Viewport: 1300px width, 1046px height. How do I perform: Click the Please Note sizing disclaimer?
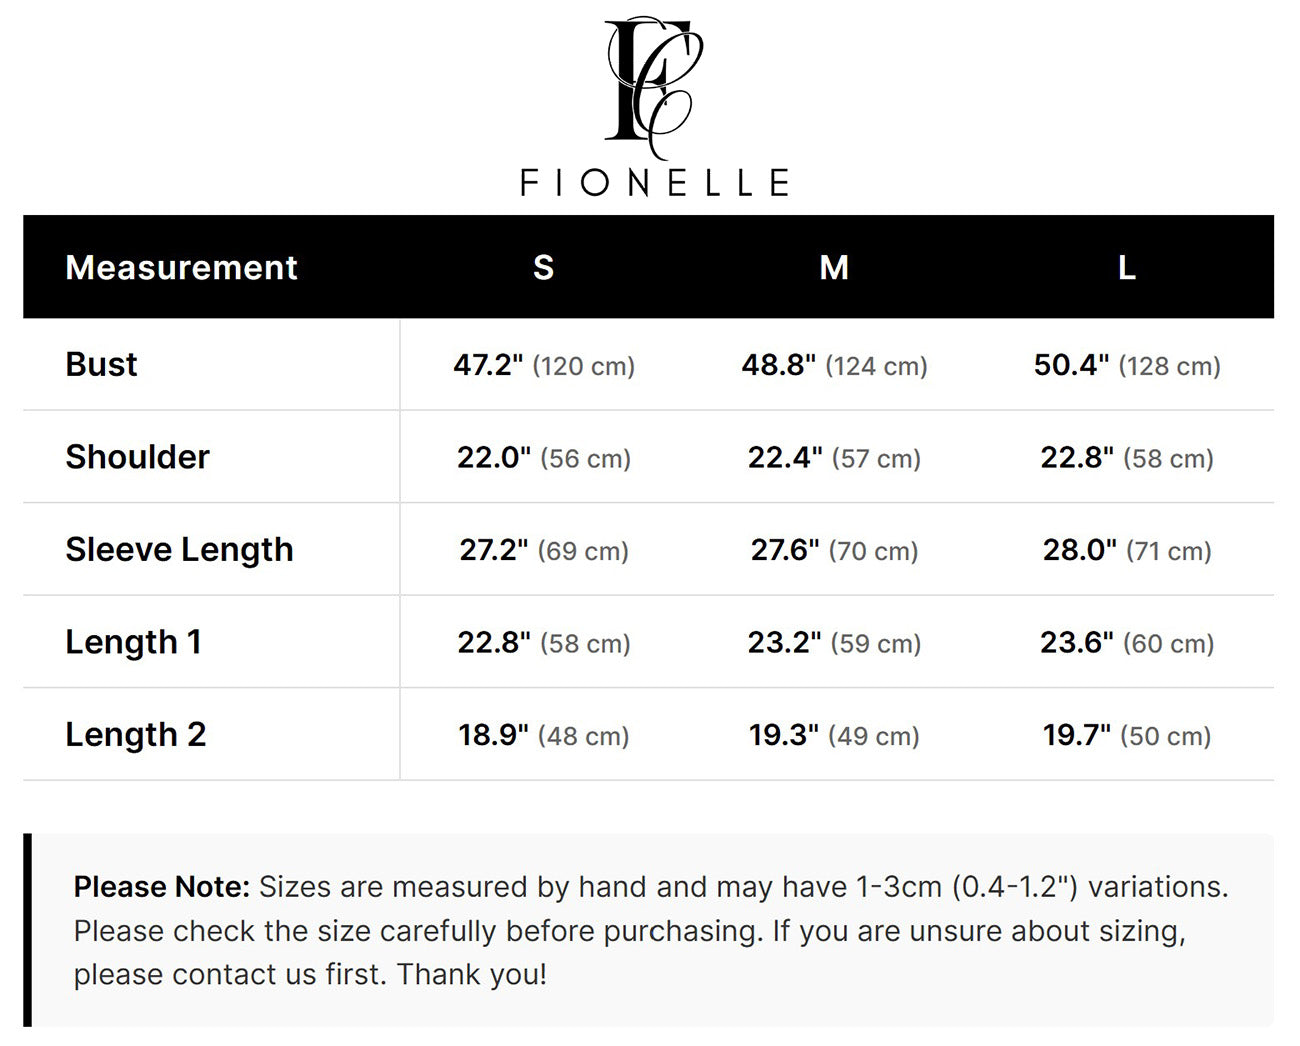tap(650, 930)
